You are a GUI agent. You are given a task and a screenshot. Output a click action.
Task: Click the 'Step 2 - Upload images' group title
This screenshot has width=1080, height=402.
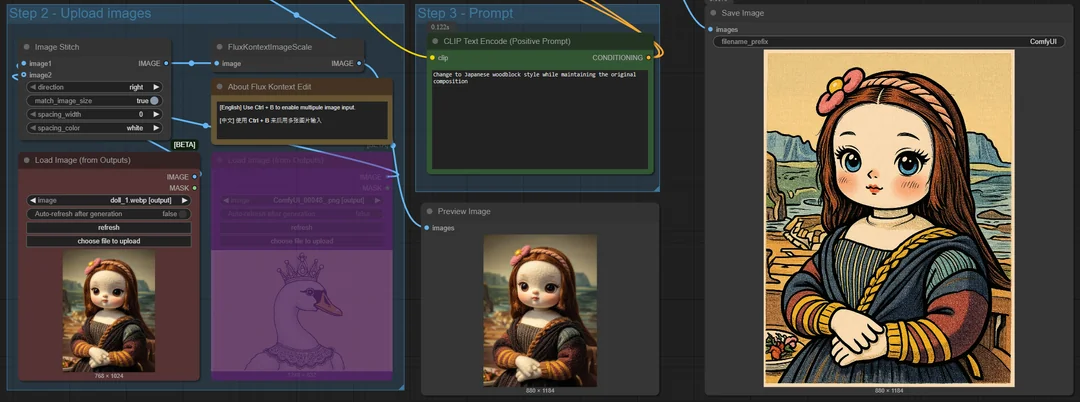pyautogui.click(x=80, y=13)
